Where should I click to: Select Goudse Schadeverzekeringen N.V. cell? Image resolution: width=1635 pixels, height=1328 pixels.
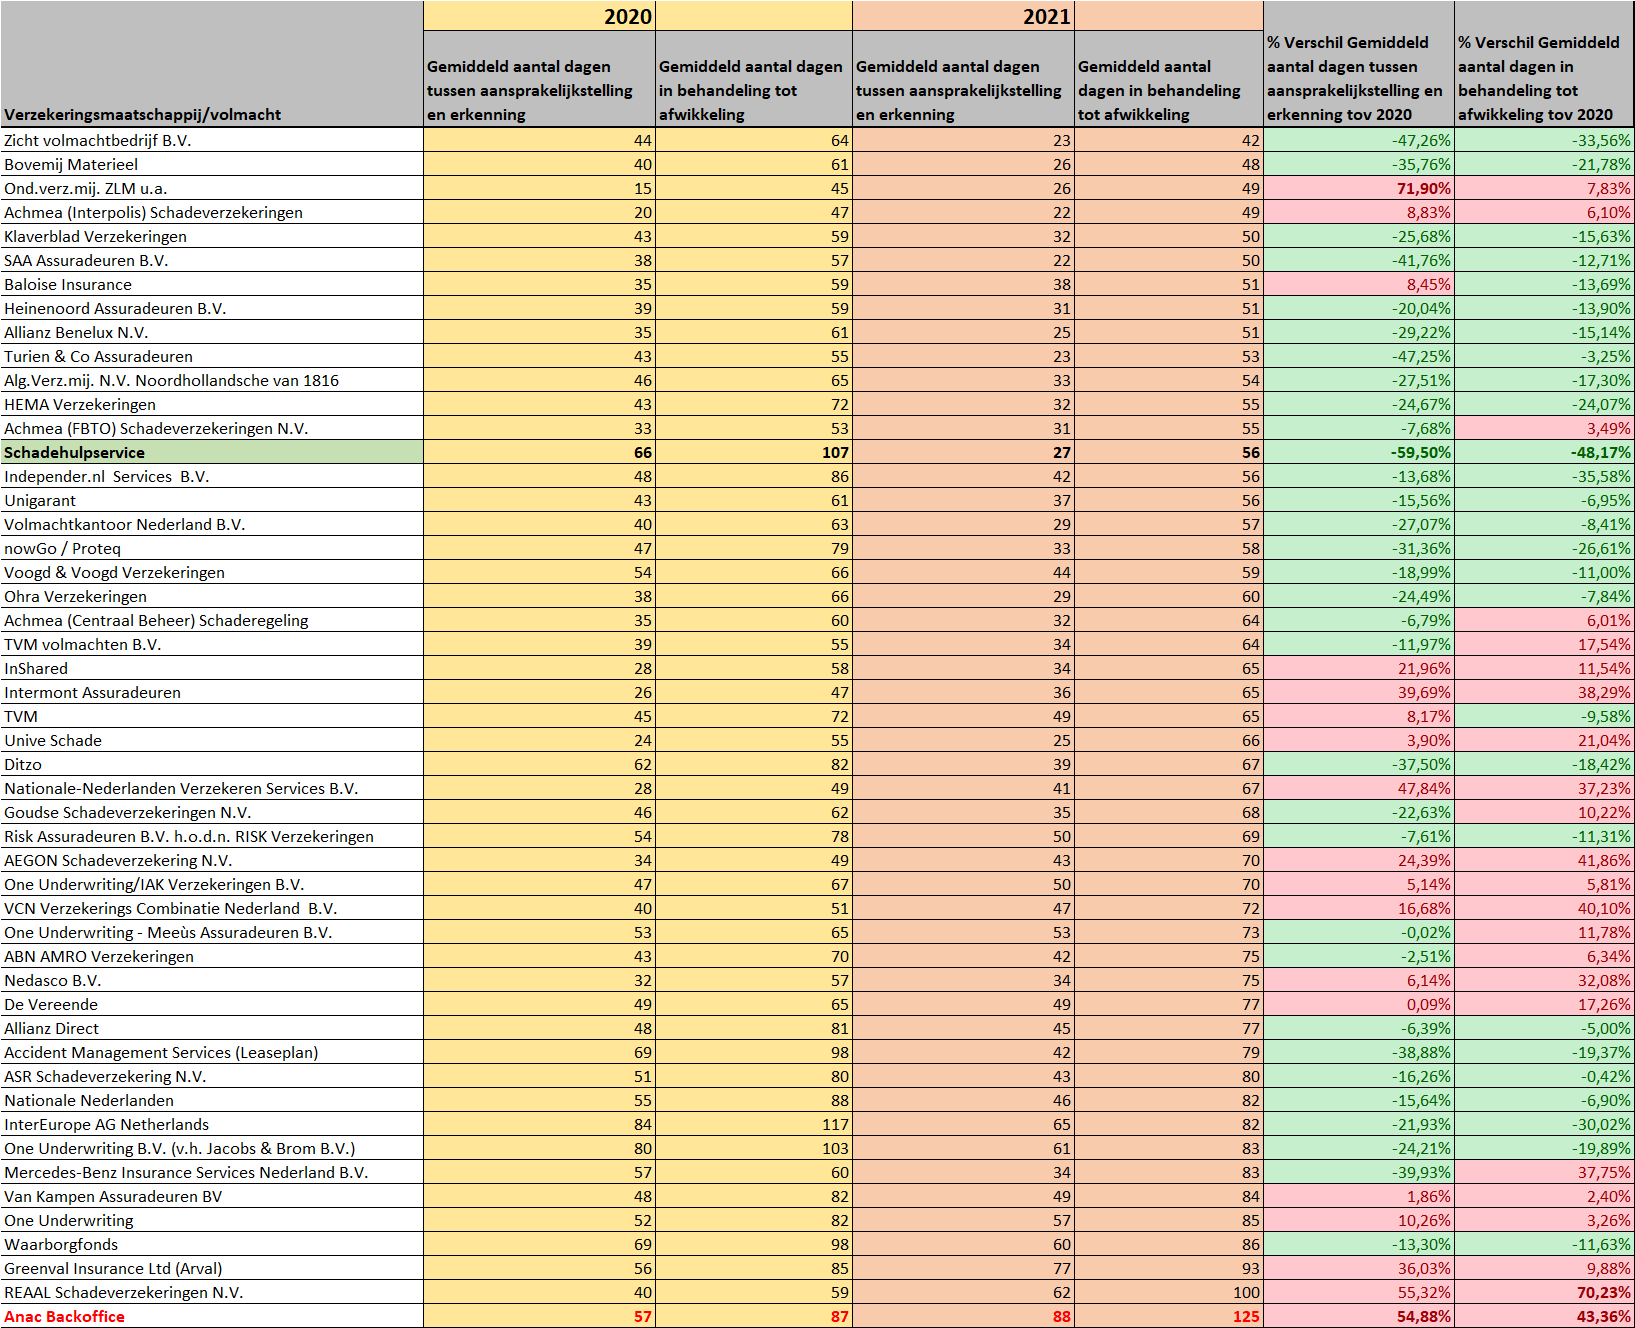(x=212, y=812)
